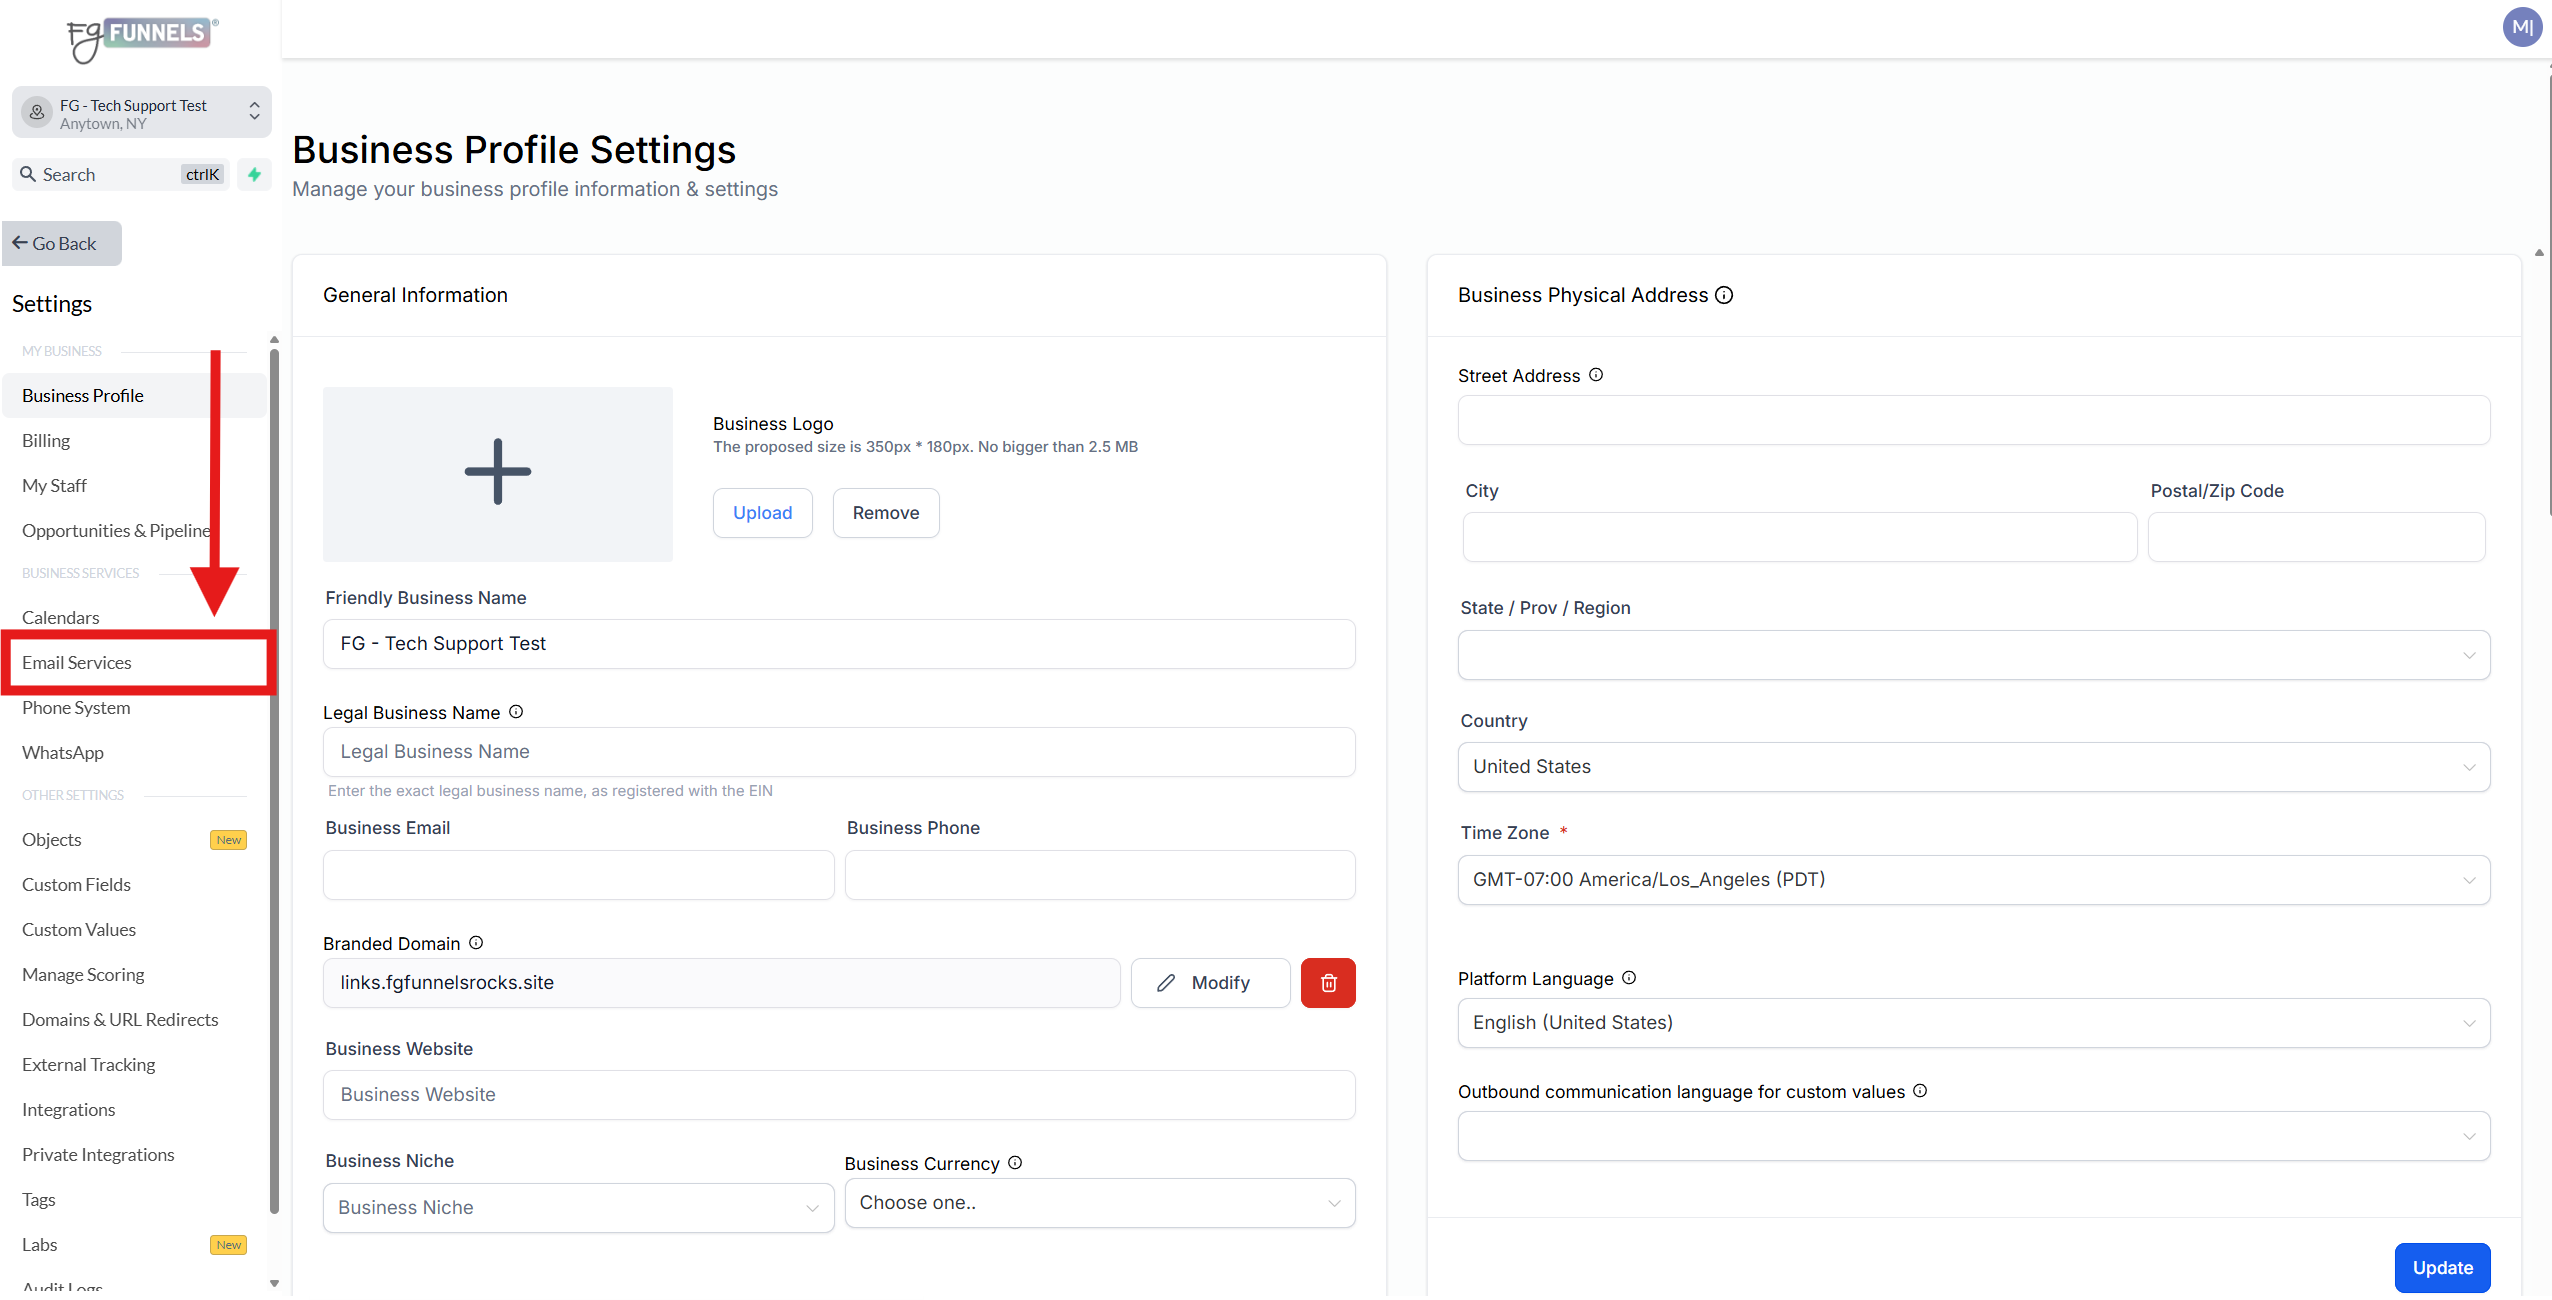
Task: Open the Country dropdown
Action: 1973,767
